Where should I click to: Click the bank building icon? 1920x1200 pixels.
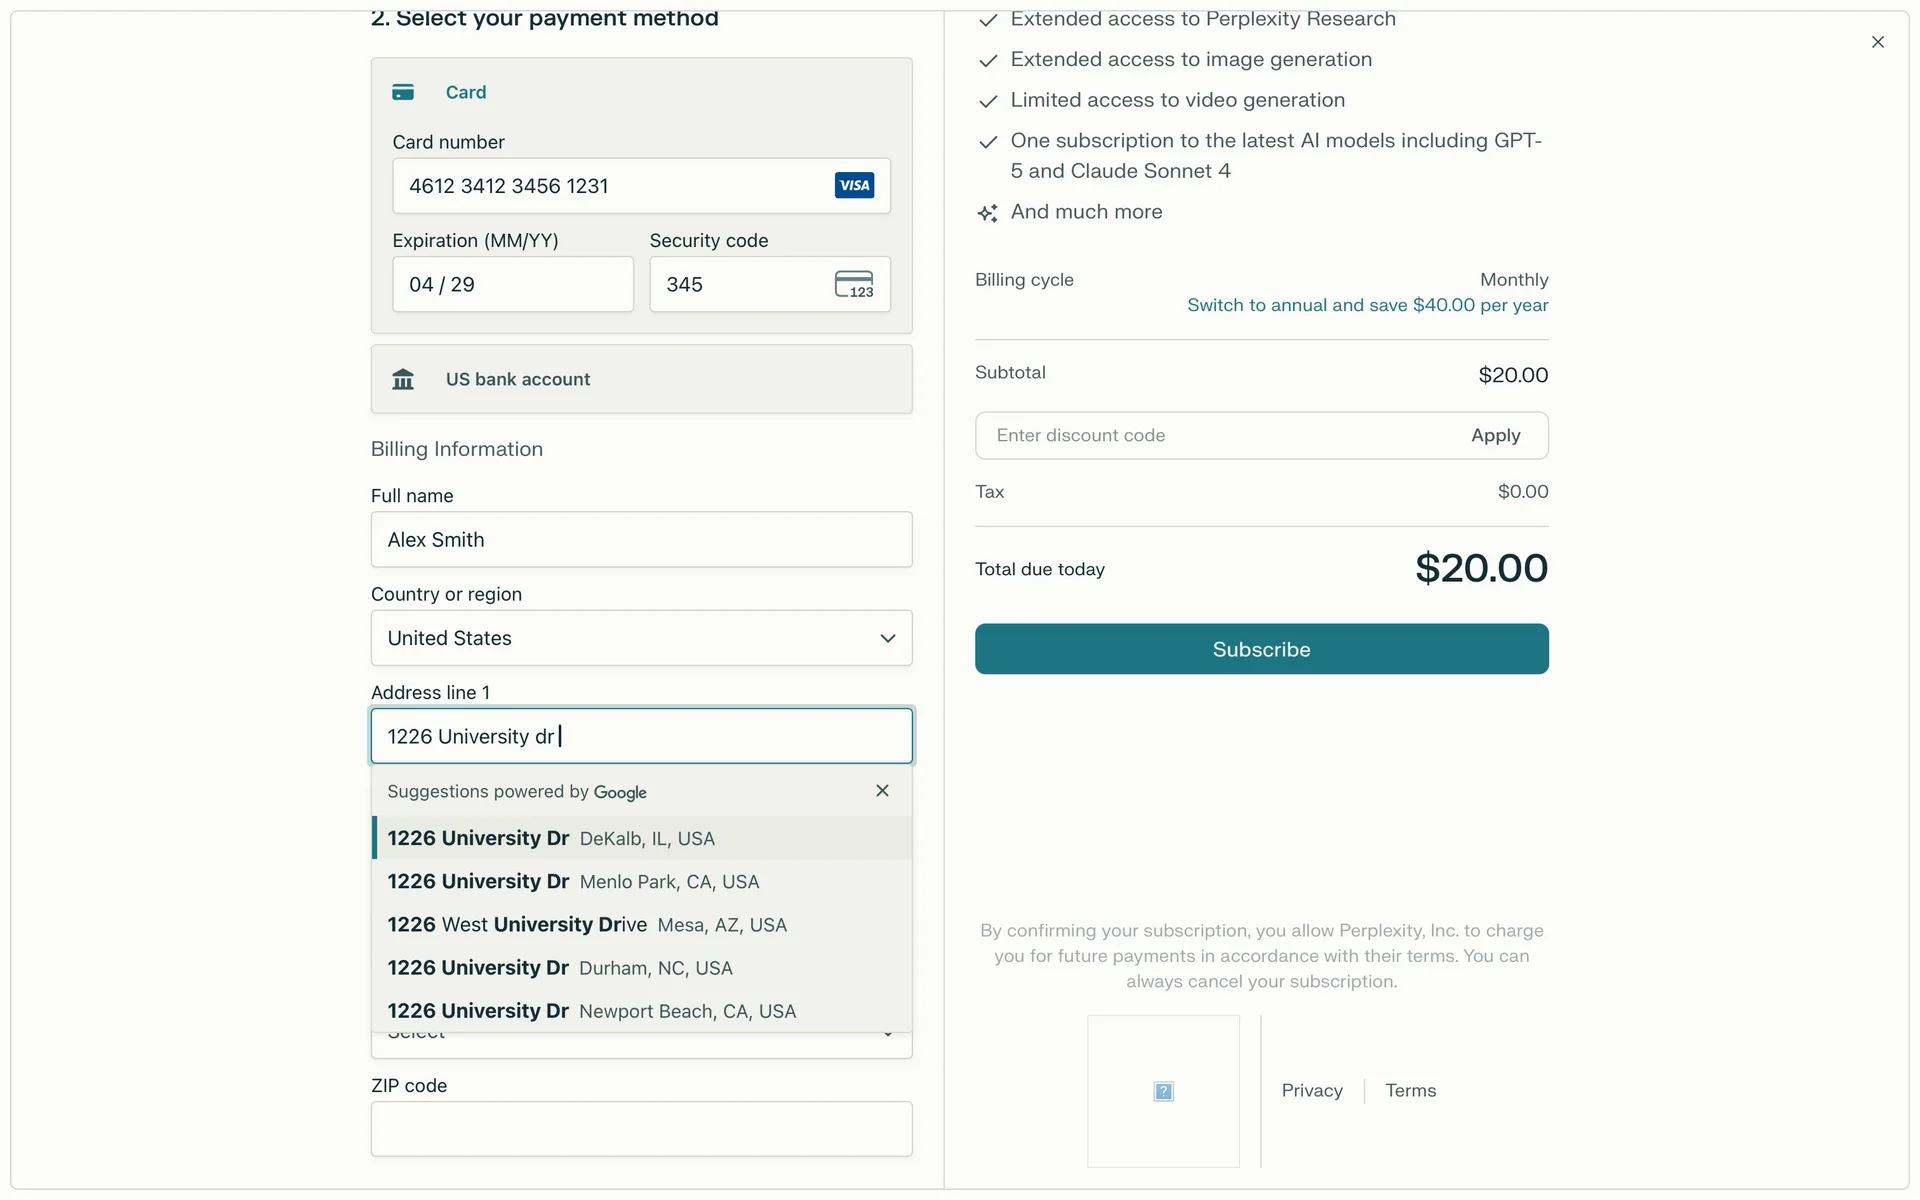pos(403,379)
